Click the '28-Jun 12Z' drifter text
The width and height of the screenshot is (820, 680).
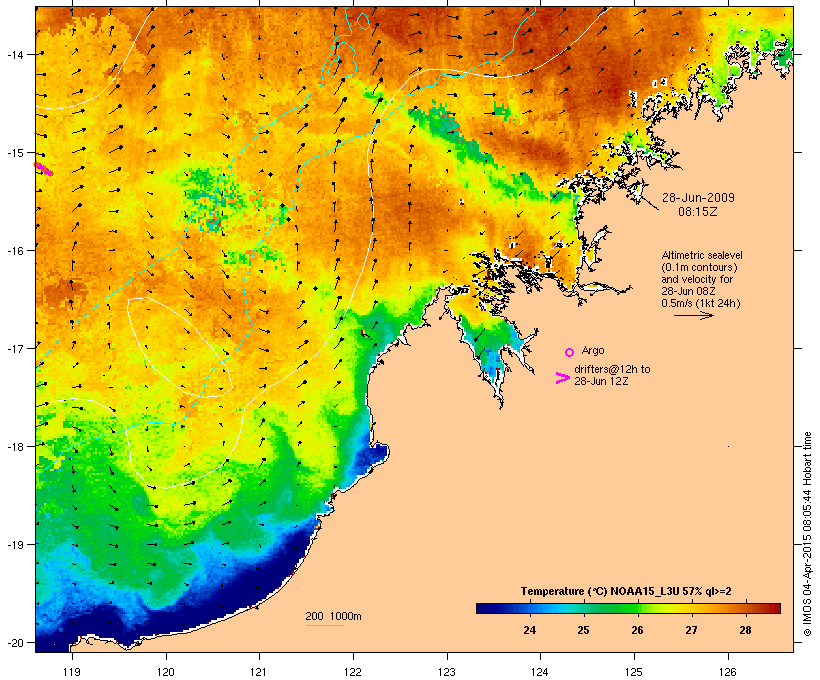pyautogui.click(x=601, y=381)
